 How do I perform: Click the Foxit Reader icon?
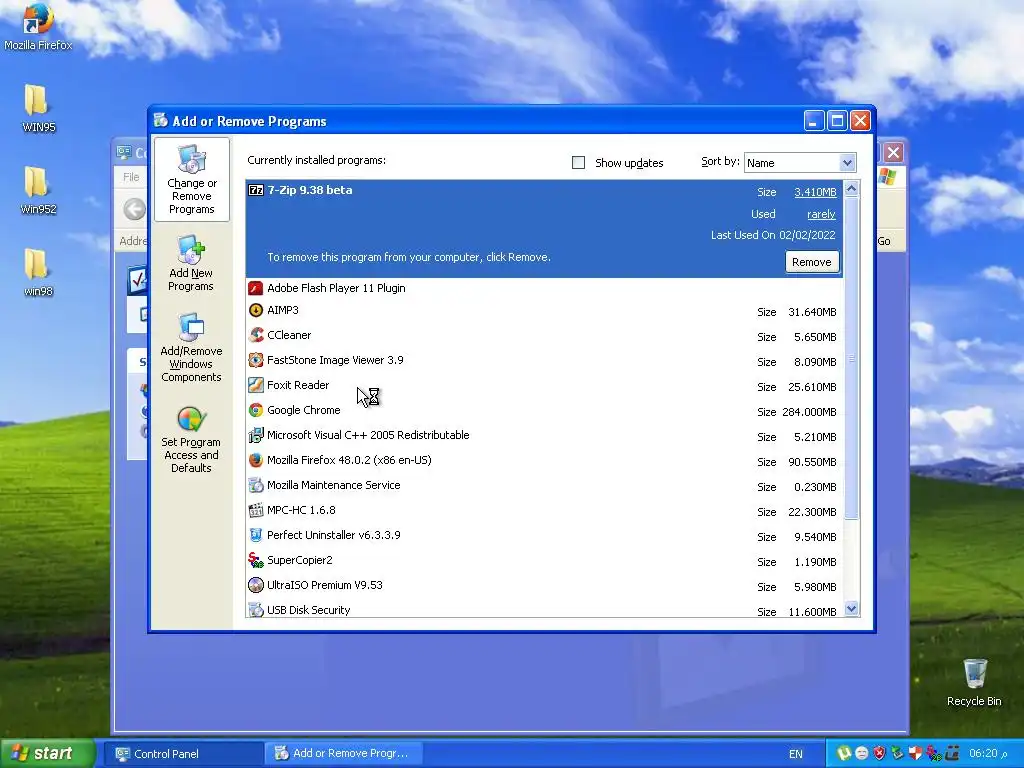pyautogui.click(x=256, y=385)
